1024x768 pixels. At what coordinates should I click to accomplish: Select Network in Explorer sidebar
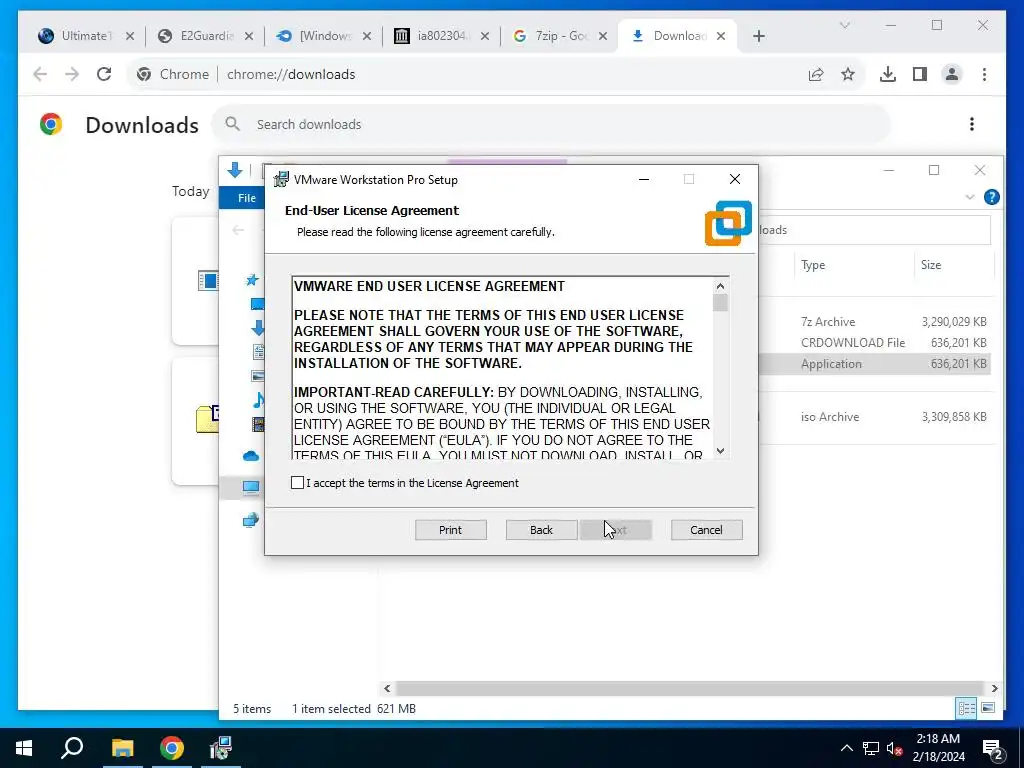point(251,520)
